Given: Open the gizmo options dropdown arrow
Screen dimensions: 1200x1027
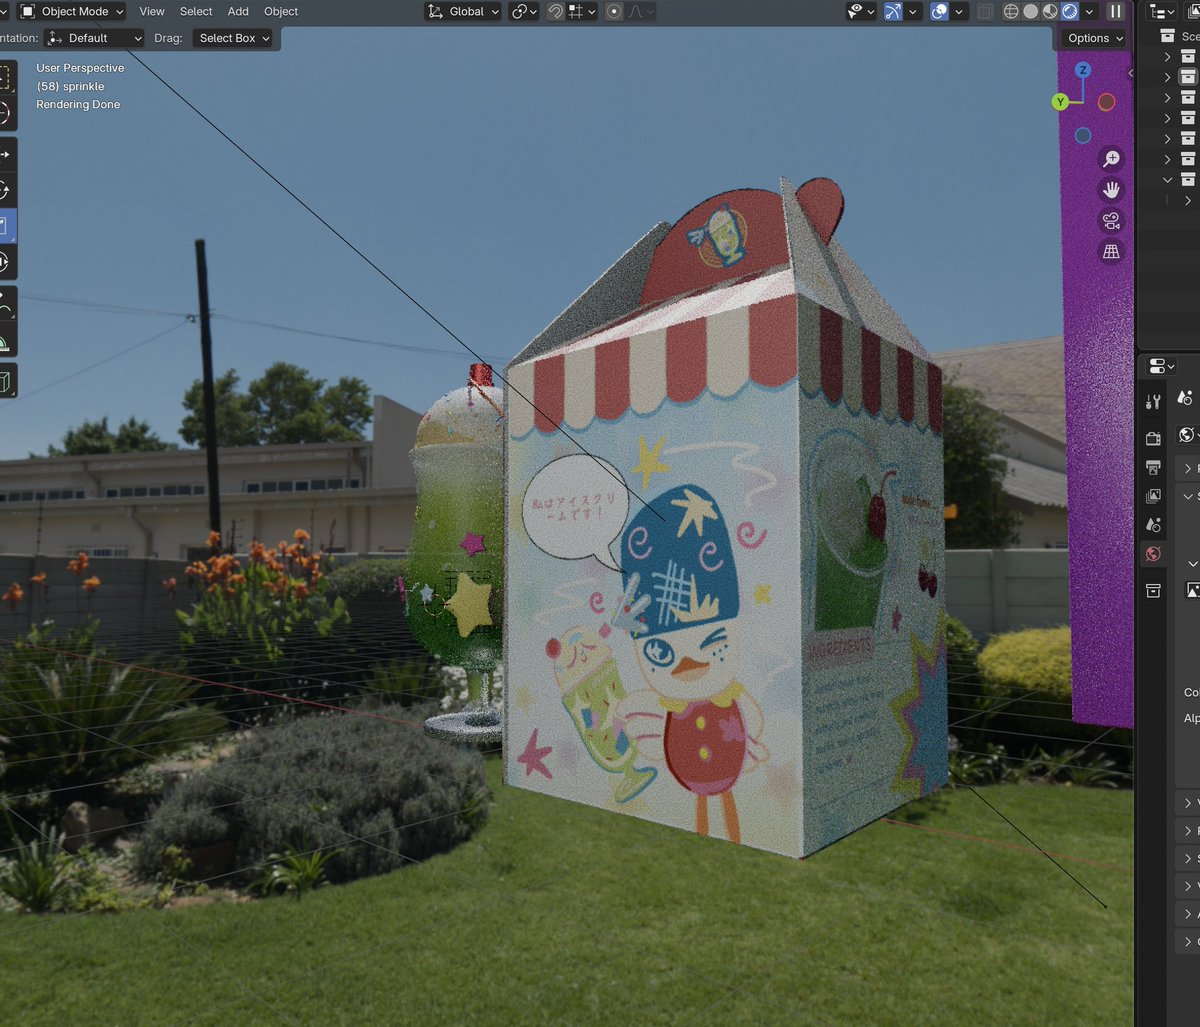Looking at the screenshot, I should tap(913, 12).
